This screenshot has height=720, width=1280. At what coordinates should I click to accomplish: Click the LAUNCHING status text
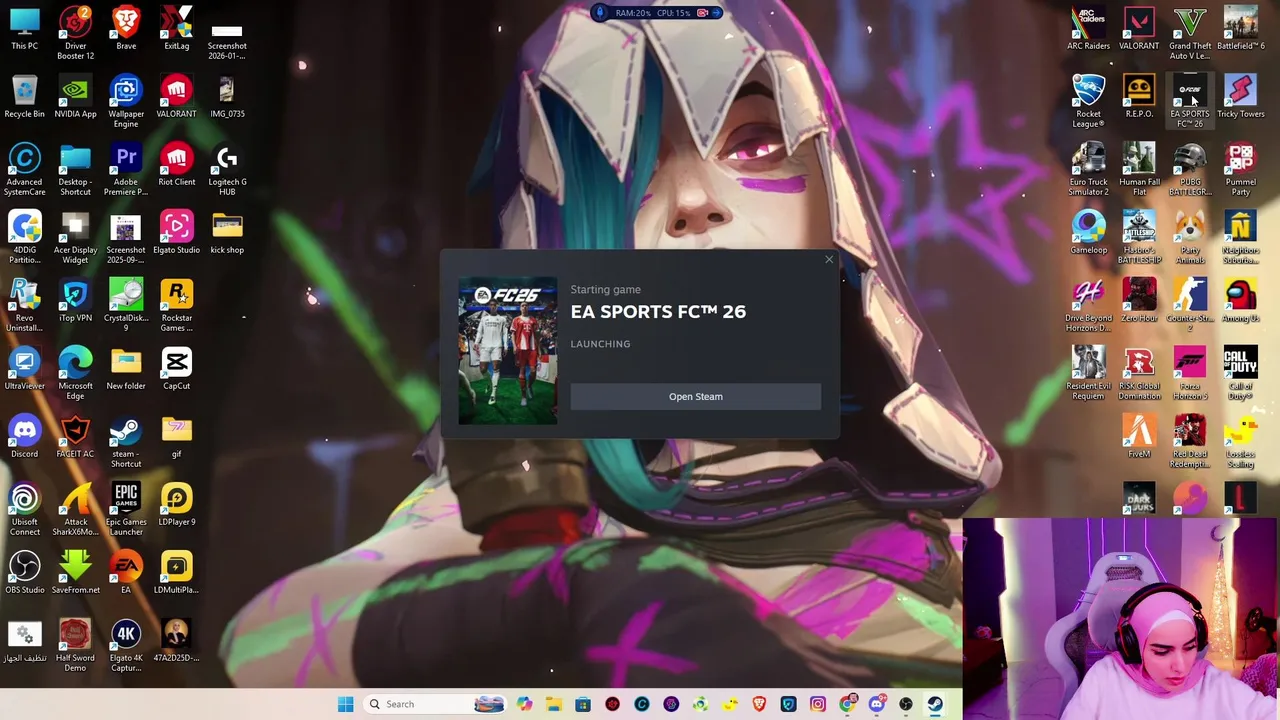point(600,344)
